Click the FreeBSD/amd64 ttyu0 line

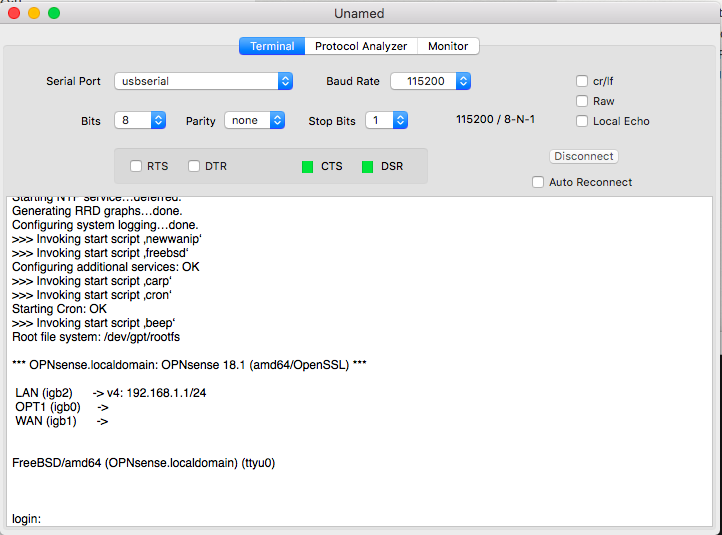[144, 463]
